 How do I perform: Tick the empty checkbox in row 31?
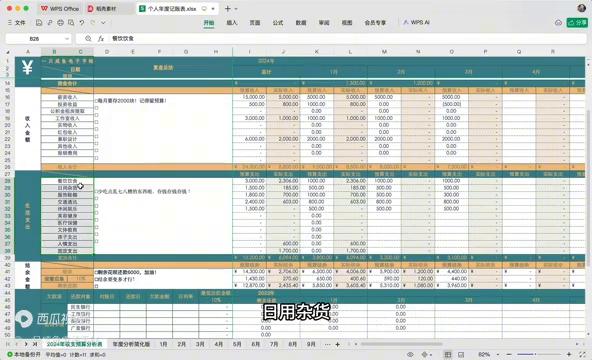[x=96, y=199]
